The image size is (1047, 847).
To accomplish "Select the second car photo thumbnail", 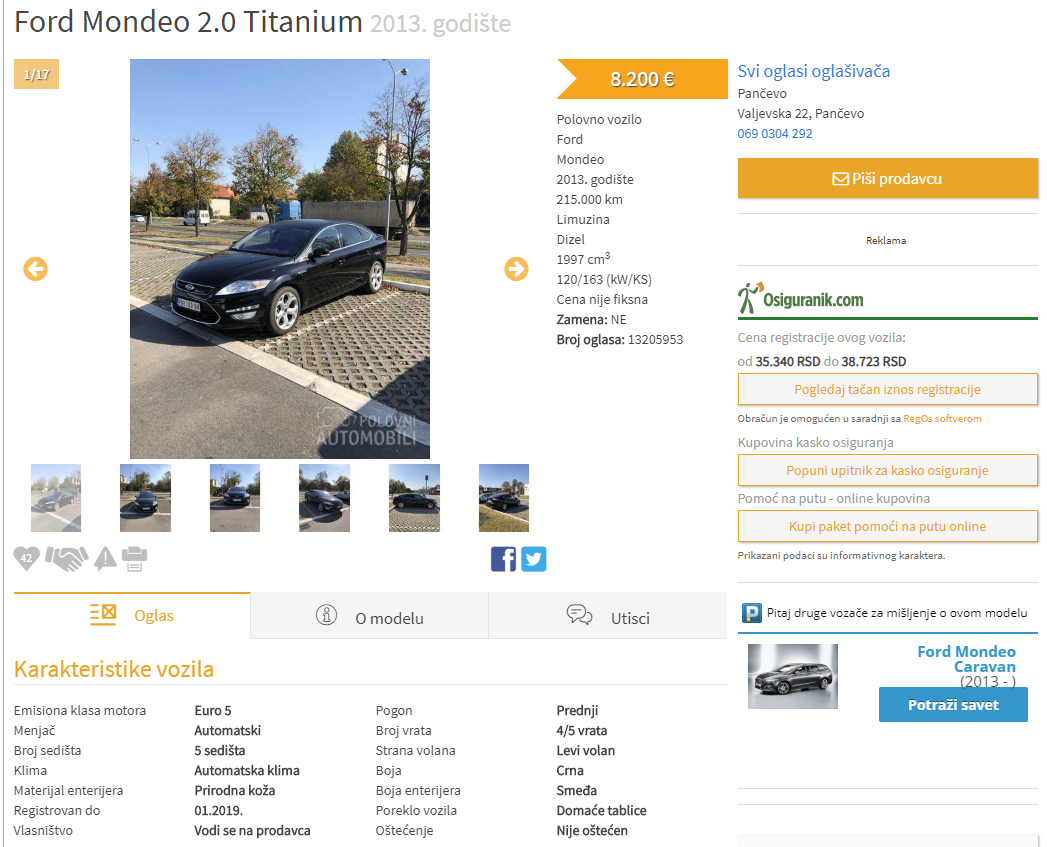I will tap(146, 498).
